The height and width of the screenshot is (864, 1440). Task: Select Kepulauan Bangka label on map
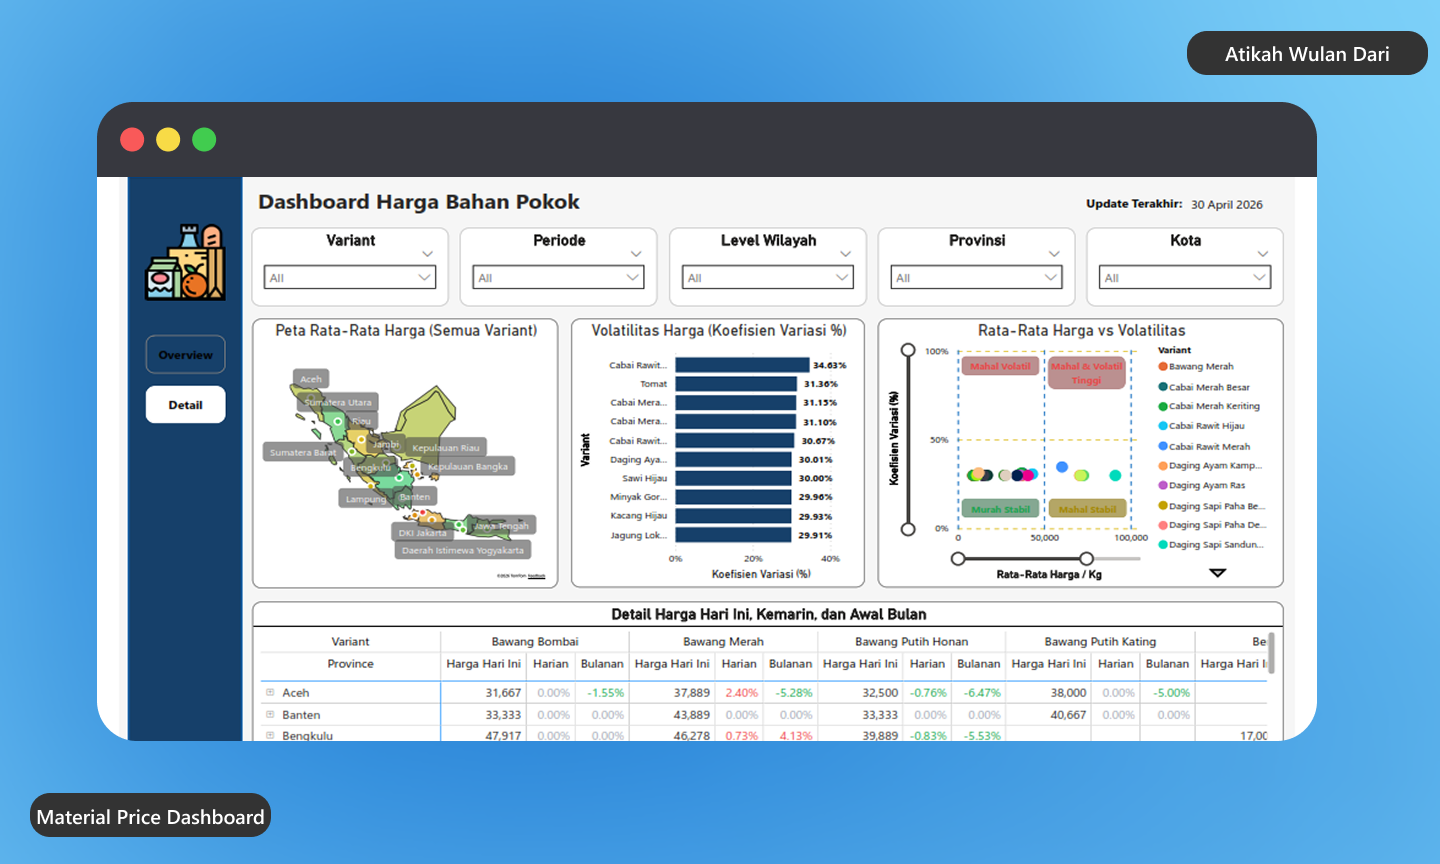[468, 466]
